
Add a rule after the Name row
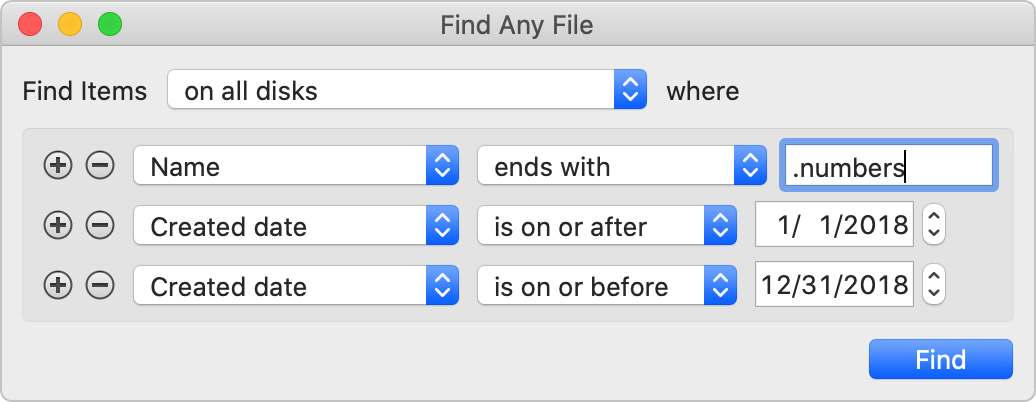[59, 166]
